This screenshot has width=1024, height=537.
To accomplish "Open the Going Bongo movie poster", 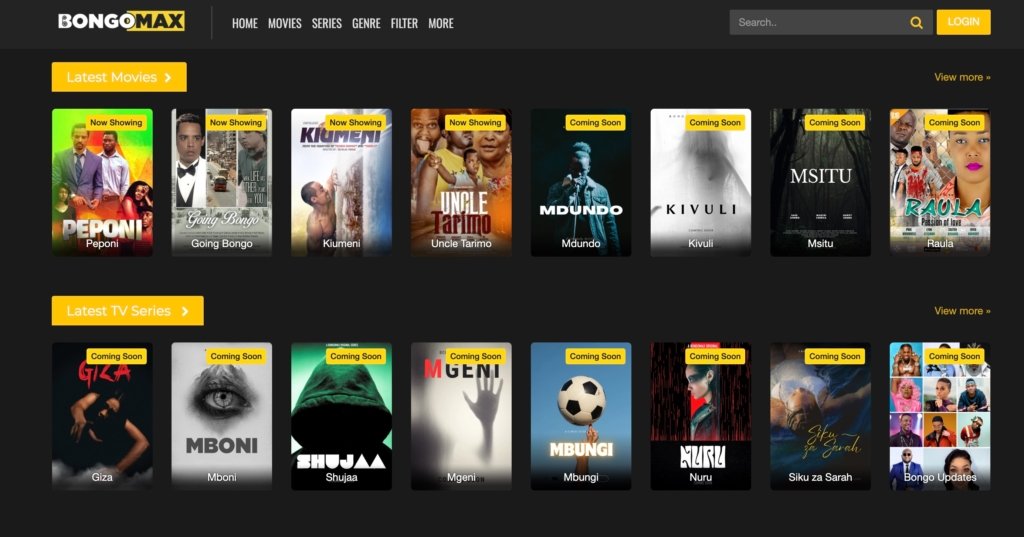I will pos(222,182).
